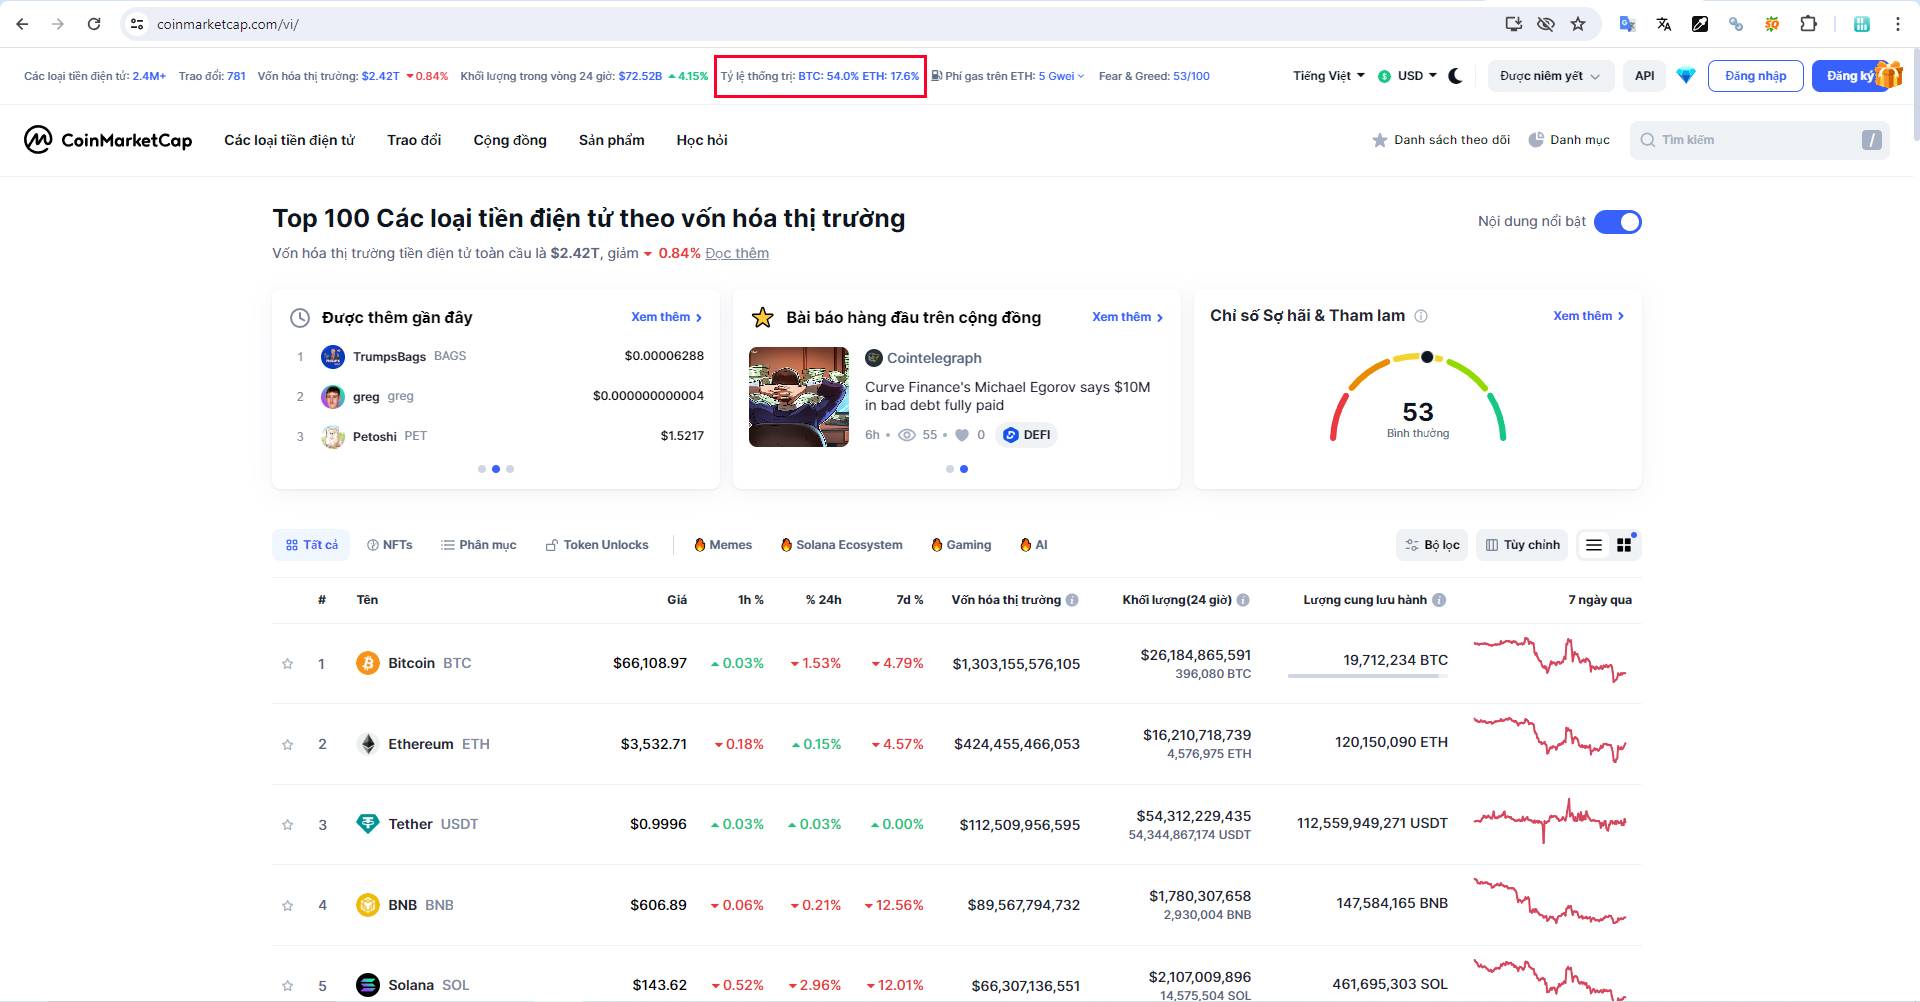This screenshot has height=1002, width=1920.
Task: Open the Các loại tiền điện tử menu
Action: 289,140
